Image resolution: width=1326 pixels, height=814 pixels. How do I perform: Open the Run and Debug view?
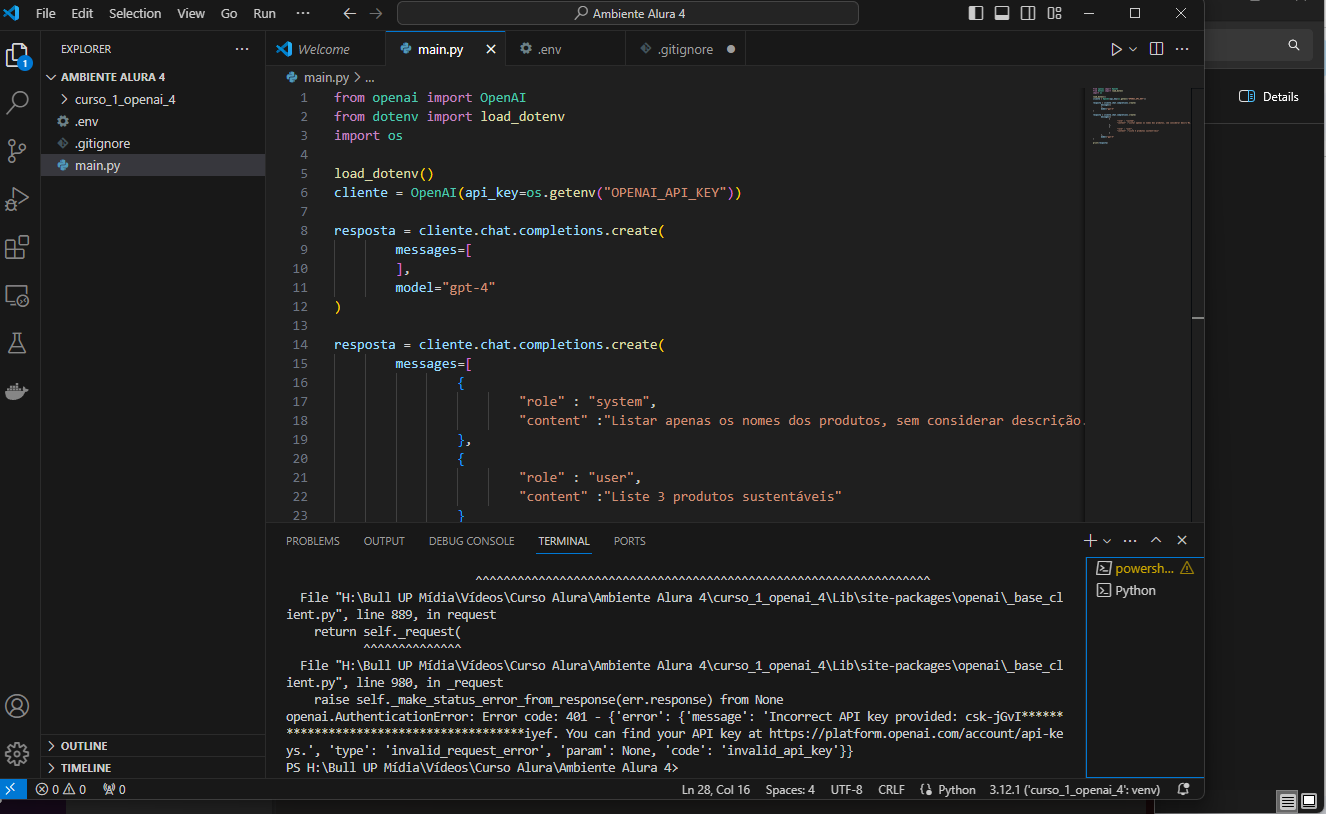click(17, 198)
